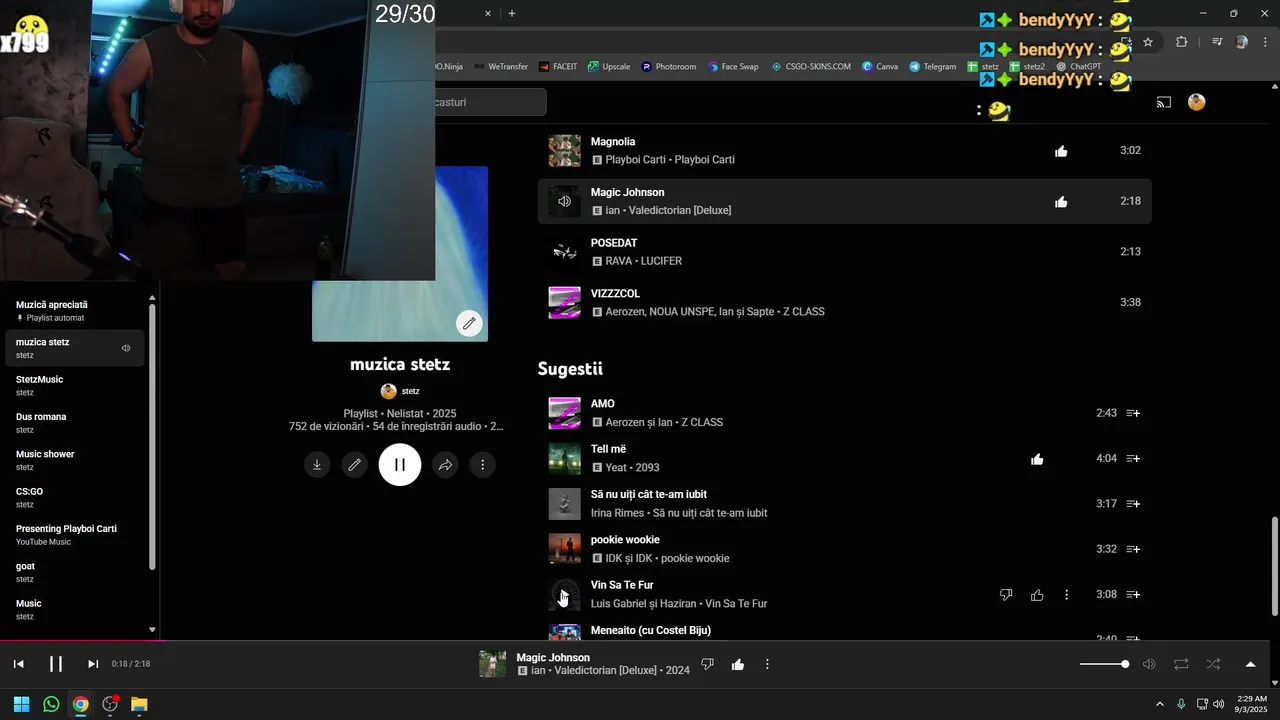Play the POSEDAT track thumbnail
The image size is (1280, 720).
click(565, 252)
